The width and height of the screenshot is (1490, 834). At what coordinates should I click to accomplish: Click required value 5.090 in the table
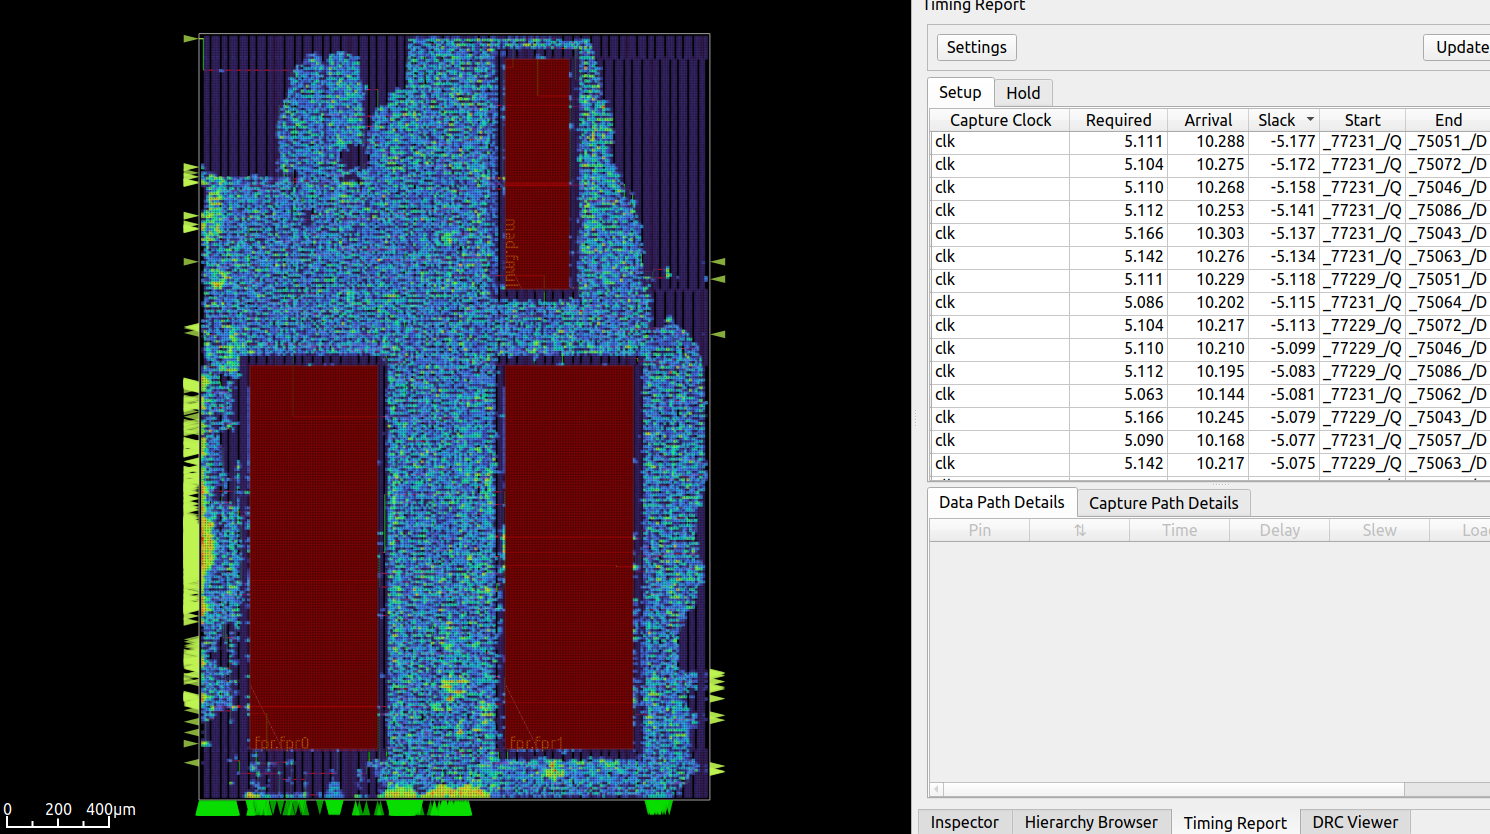coord(1143,441)
